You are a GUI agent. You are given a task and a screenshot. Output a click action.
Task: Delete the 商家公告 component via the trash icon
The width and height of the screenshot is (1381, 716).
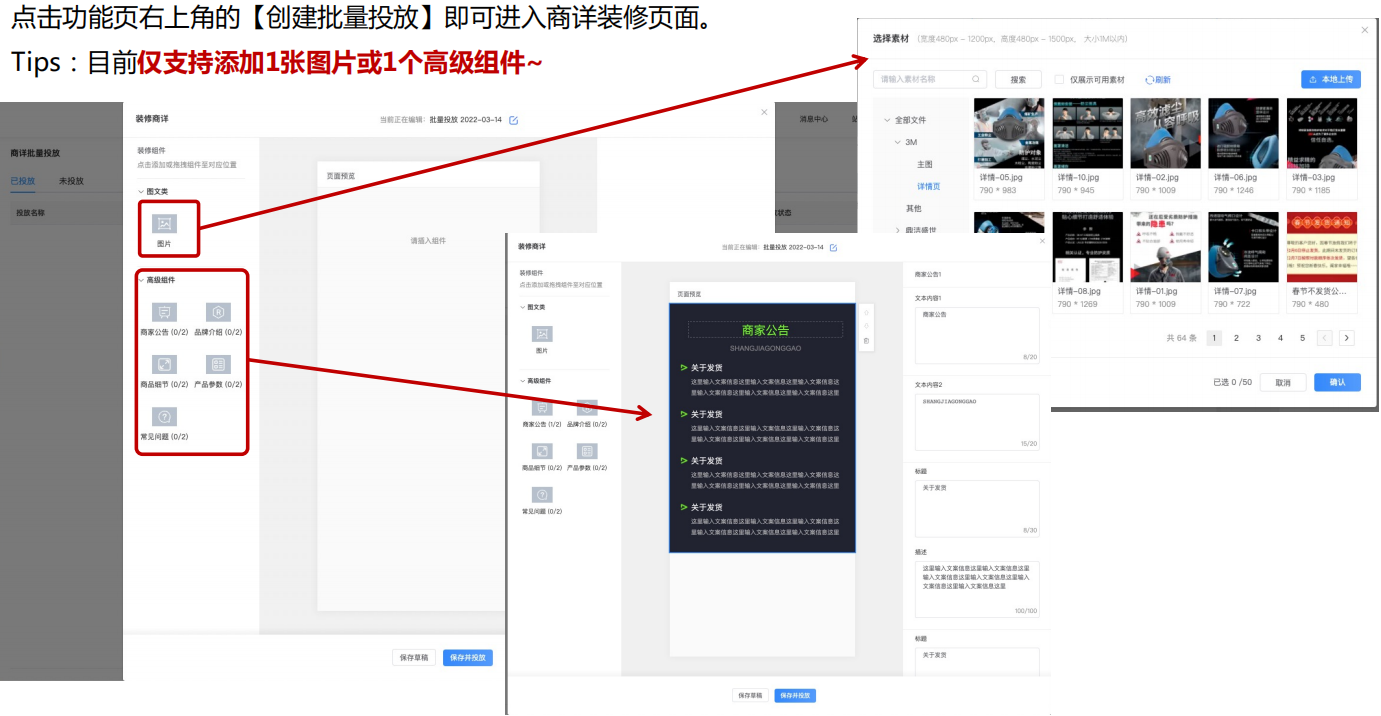865,342
